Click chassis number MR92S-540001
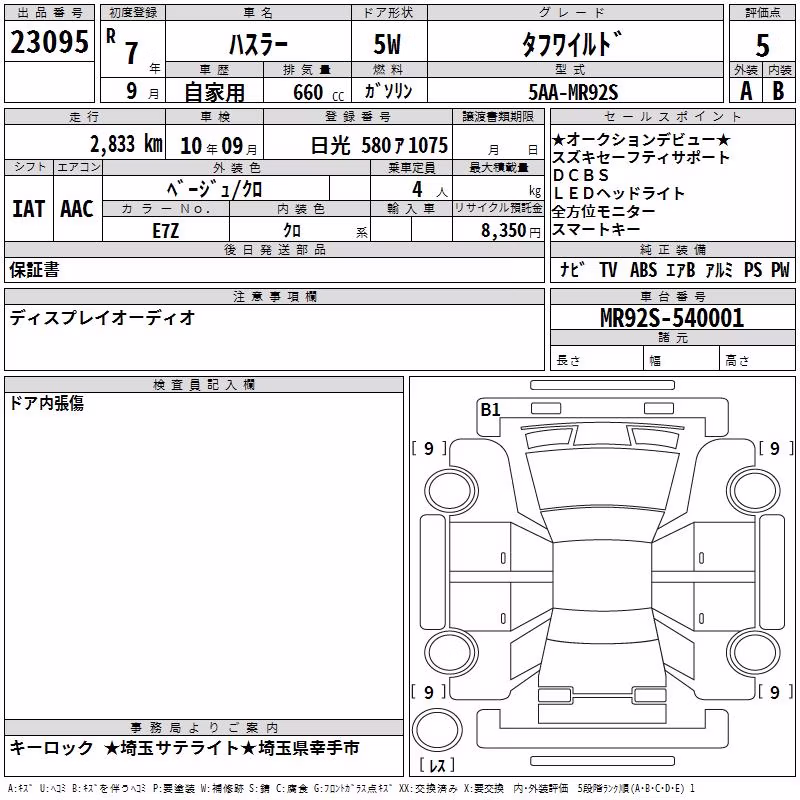The width and height of the screenshot is (800, 800). tap(672, 318)
